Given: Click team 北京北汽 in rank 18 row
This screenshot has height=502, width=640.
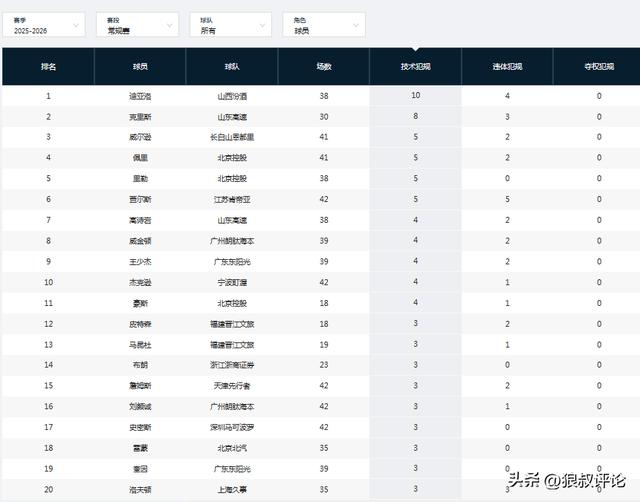Looking at the screenshot, I should point(232,448).
